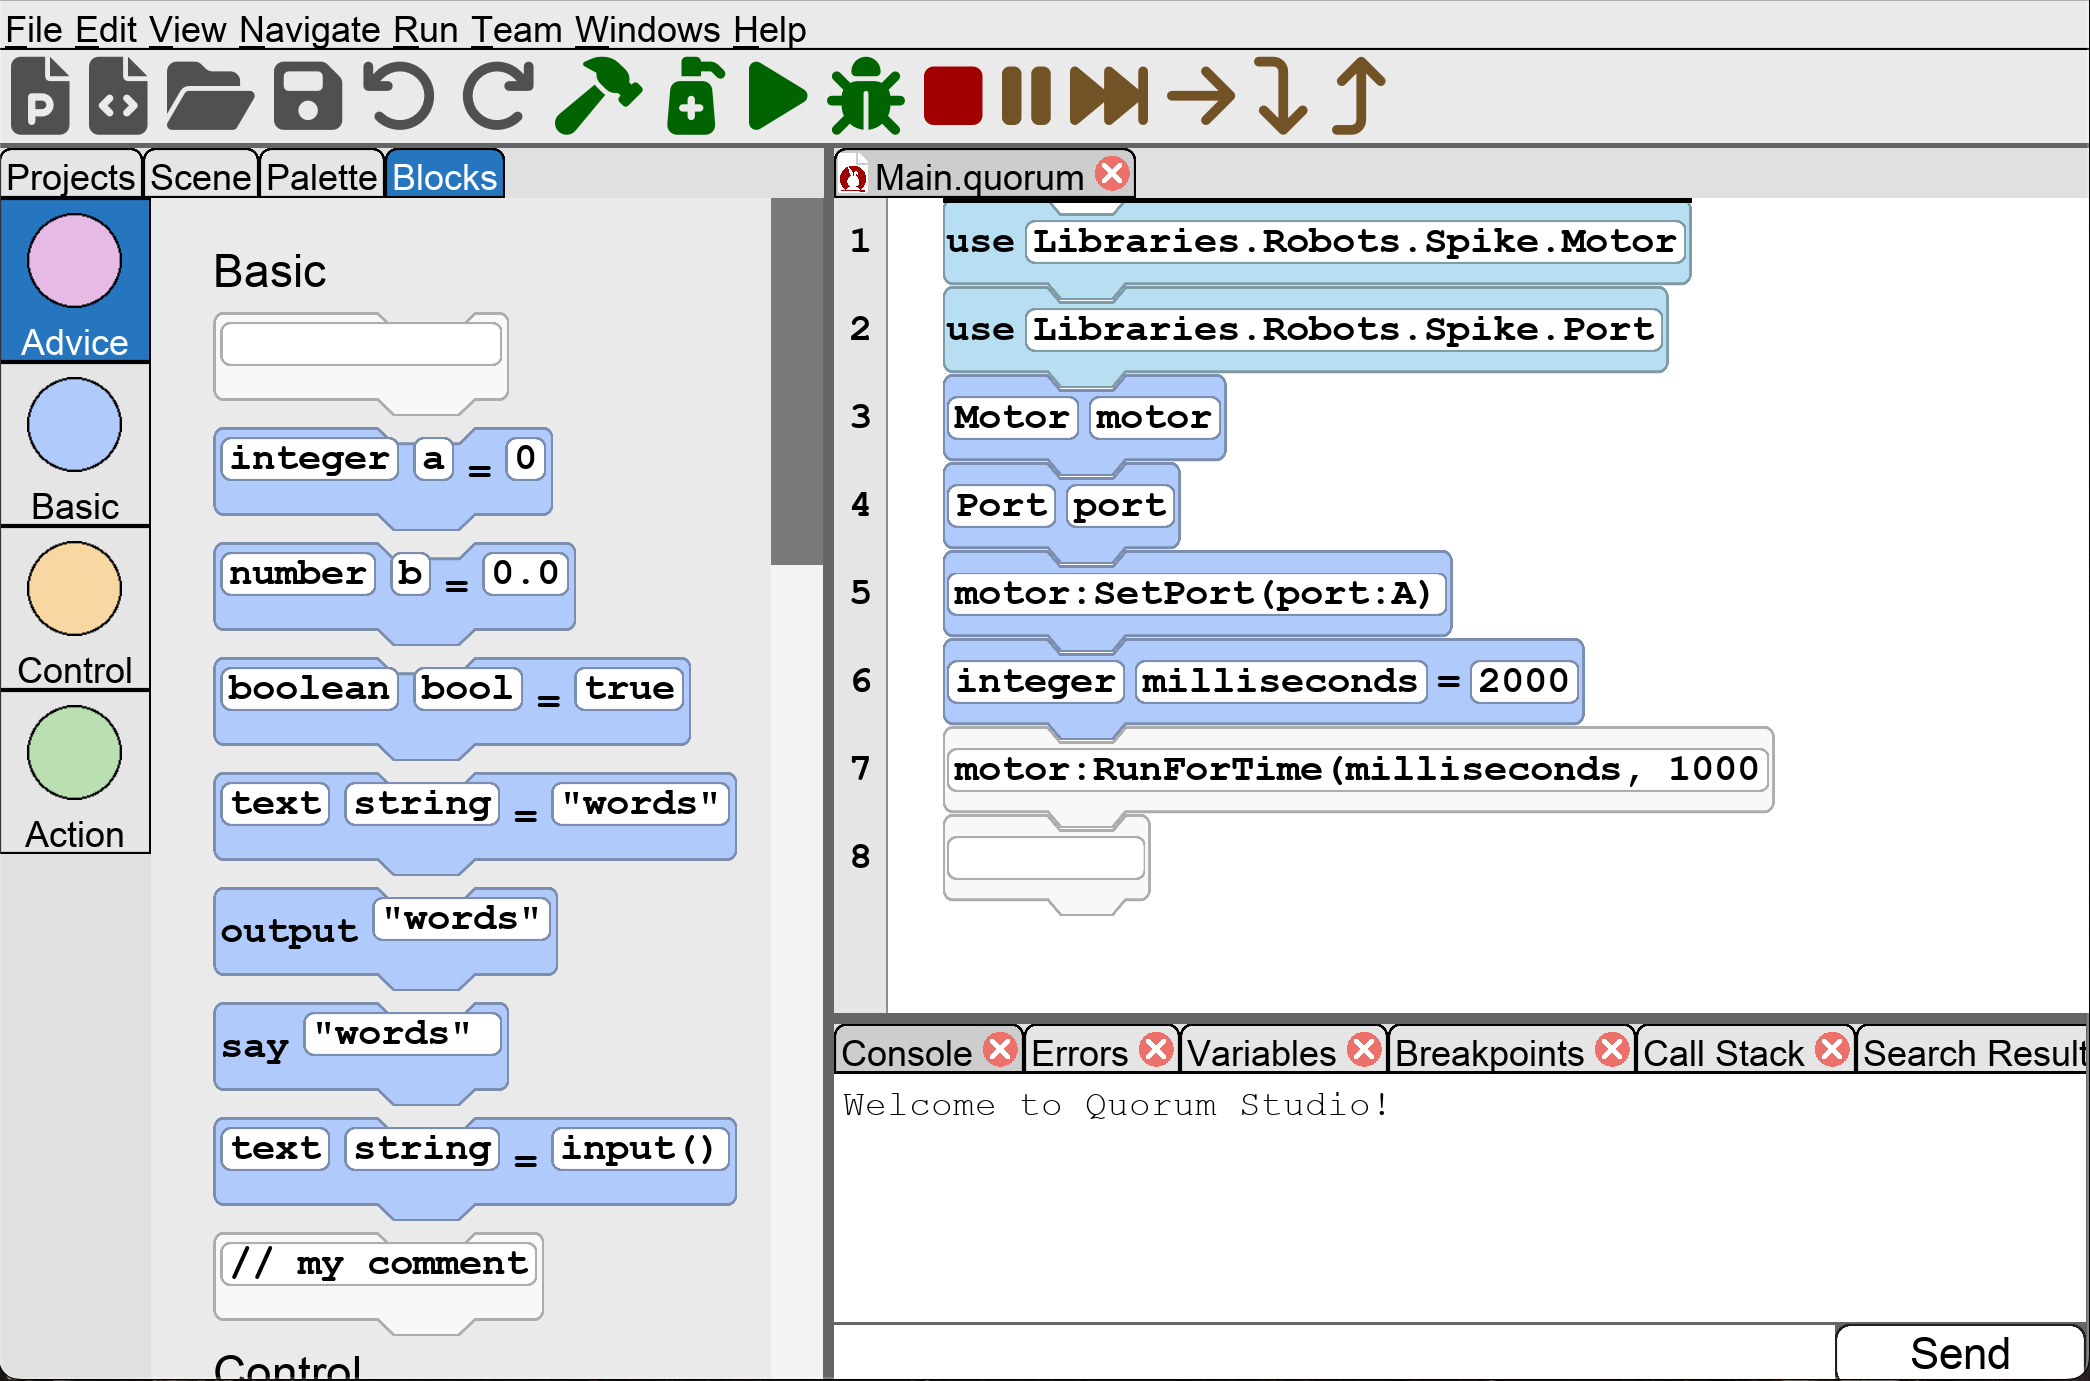2090x1381 pixels.
Task: Click the Step Over right arrow icon
Action: [1201, 96]
